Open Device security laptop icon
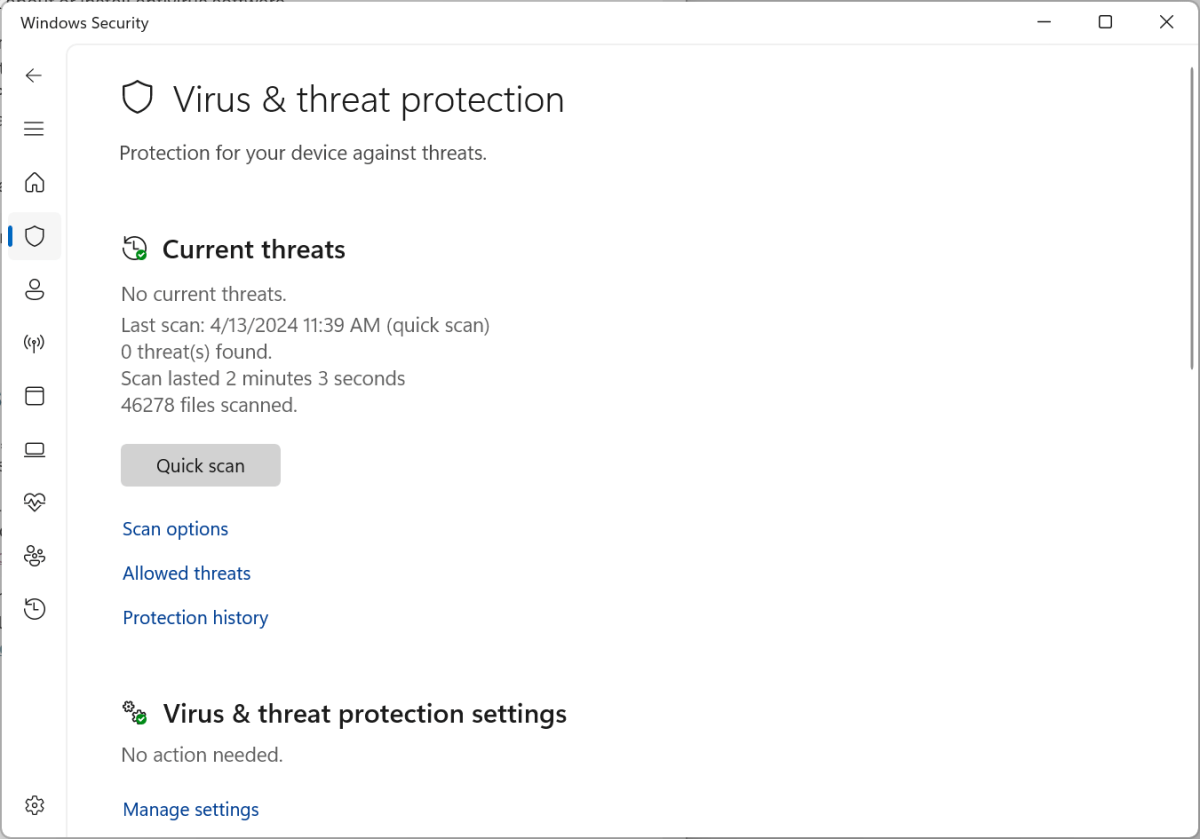The width and height of the screenshot is (1200, 839). (35, 449)
